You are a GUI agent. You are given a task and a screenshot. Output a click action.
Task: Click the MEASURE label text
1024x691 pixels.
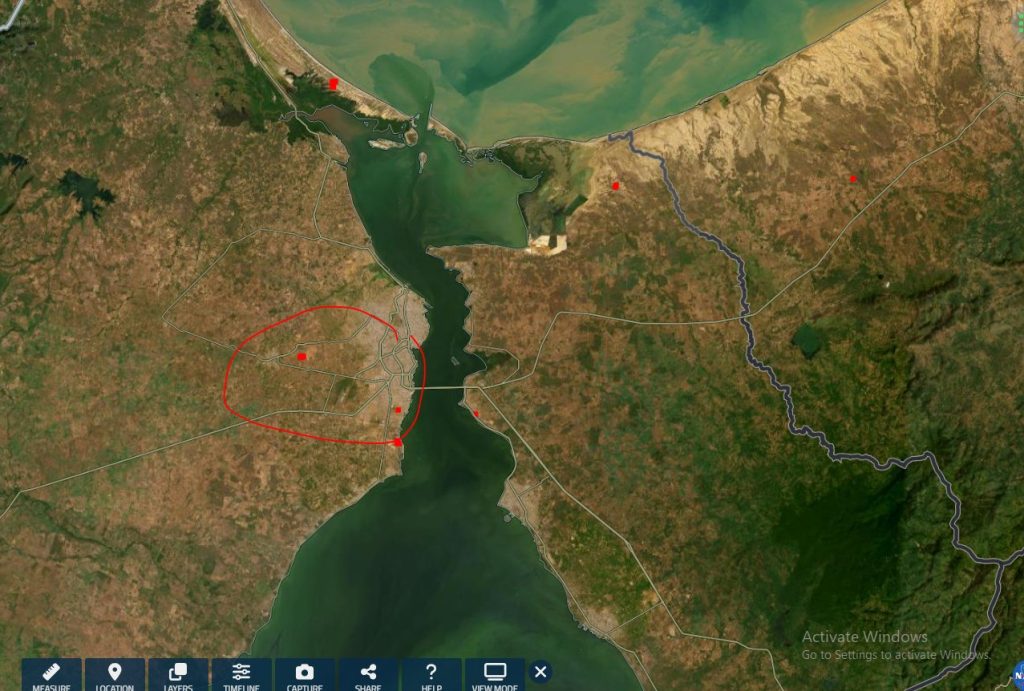pyautogui.click(x=50, y=686)
